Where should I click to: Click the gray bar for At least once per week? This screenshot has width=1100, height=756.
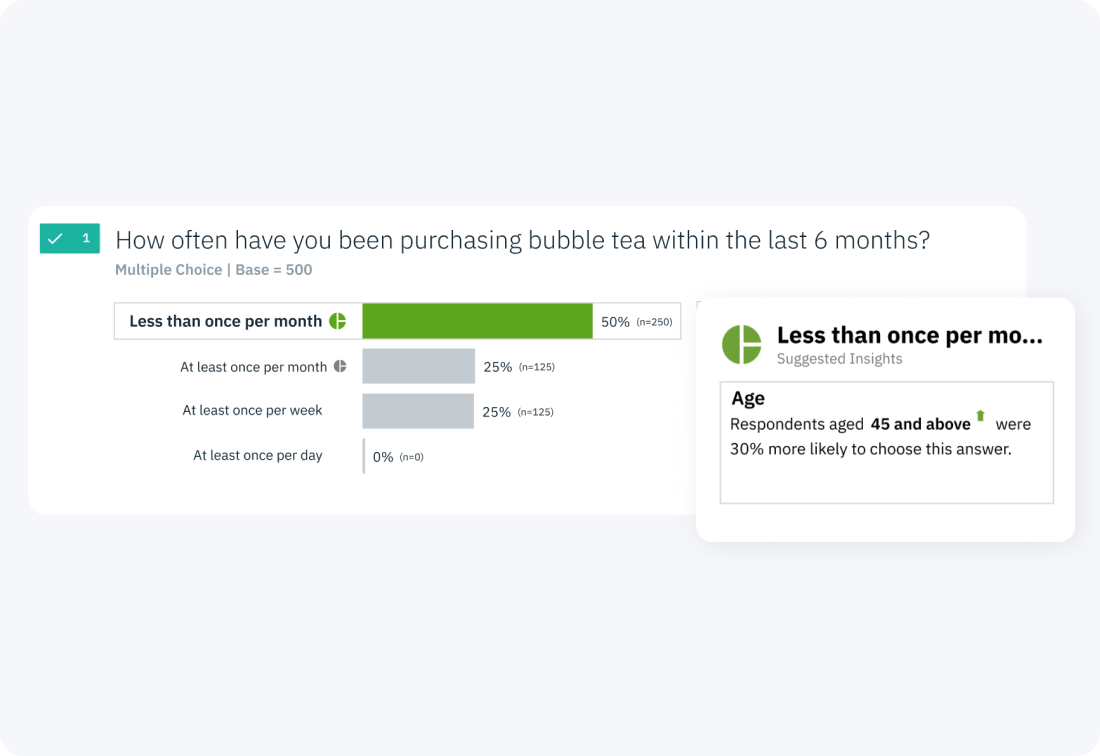pos(418,411)
